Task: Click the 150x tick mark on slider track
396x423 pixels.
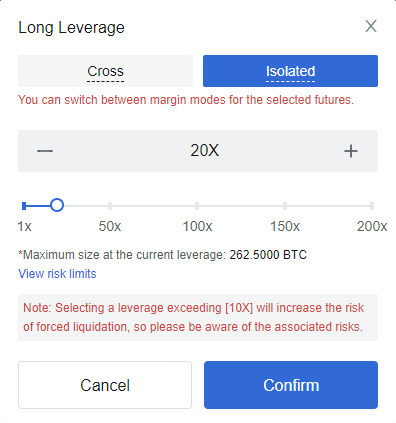Action: 285,206
